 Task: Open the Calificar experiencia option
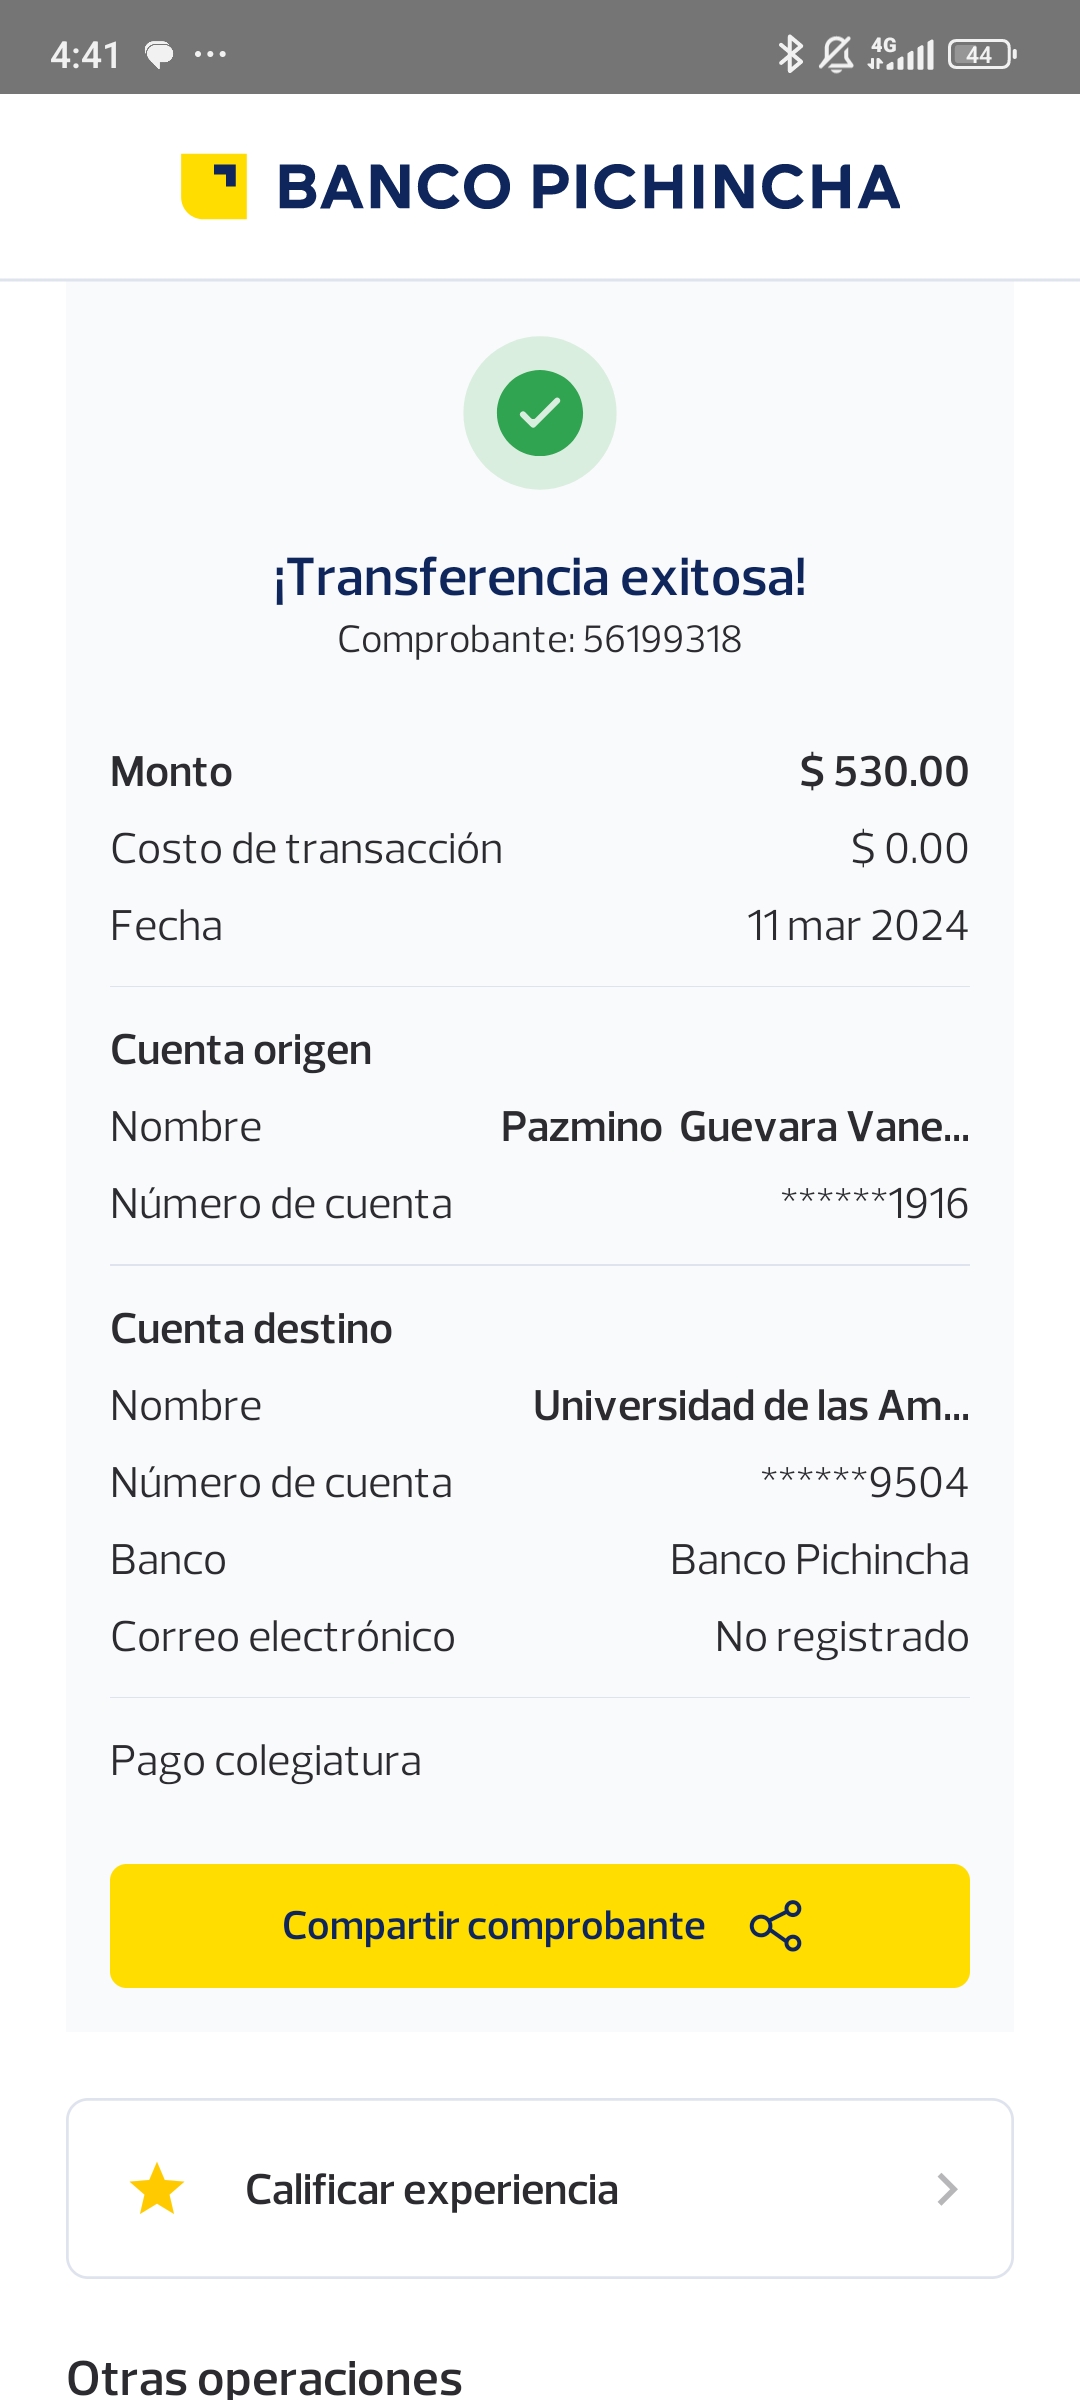(432, 2189)
